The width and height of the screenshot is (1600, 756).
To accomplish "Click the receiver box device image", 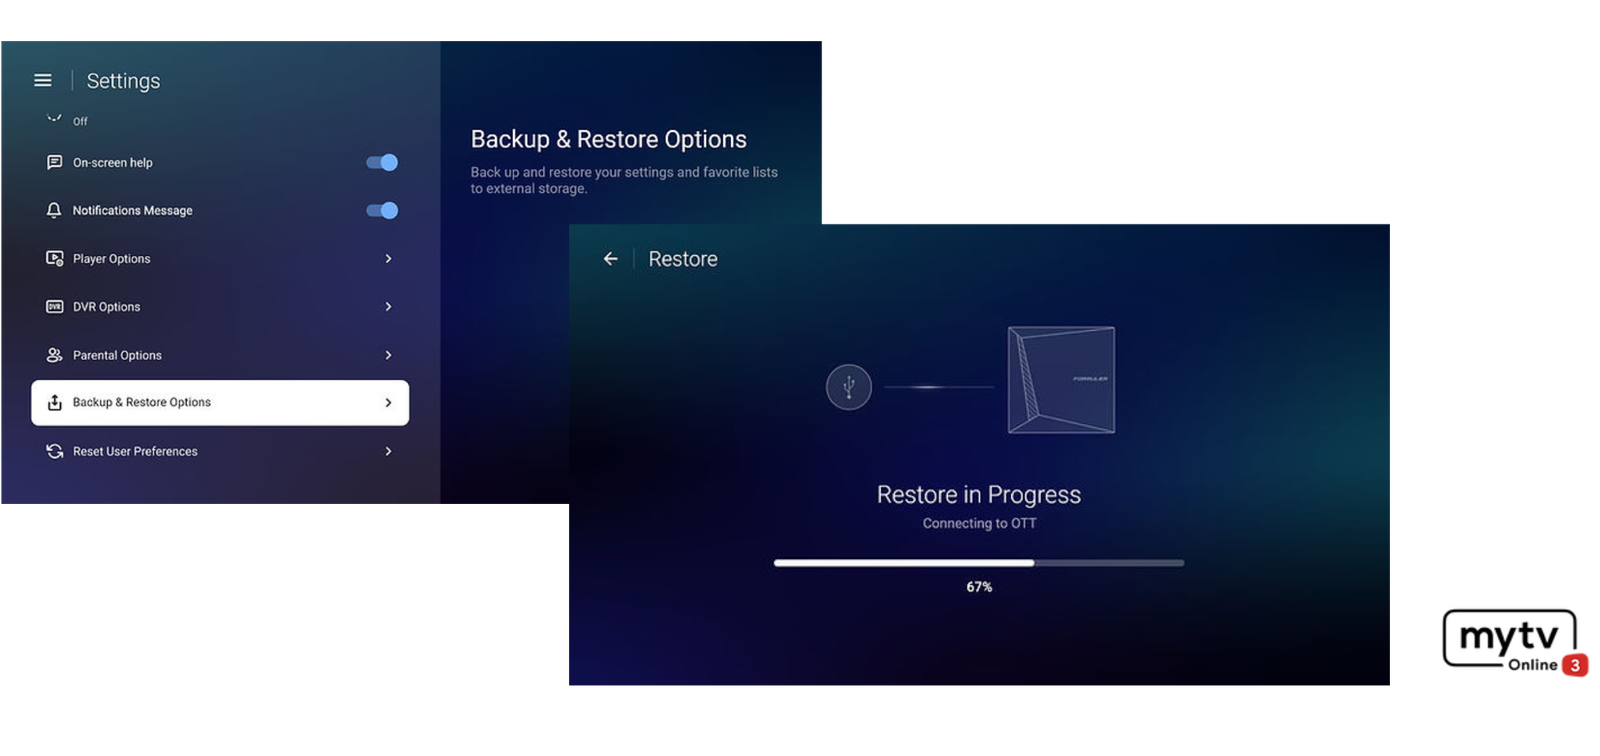I will point(1061,380).
